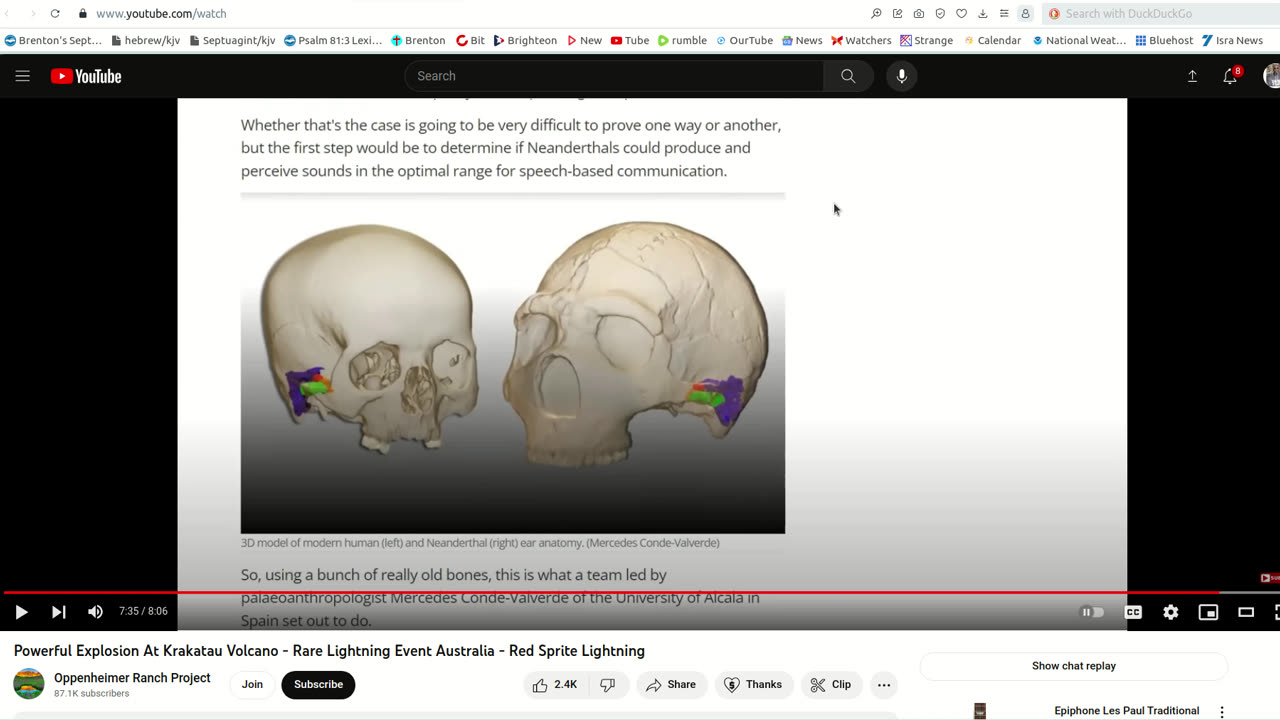This screenshot has width=1280, height=720.
Task: Send a Thanks to the creator
Action: tap(753, 685)
